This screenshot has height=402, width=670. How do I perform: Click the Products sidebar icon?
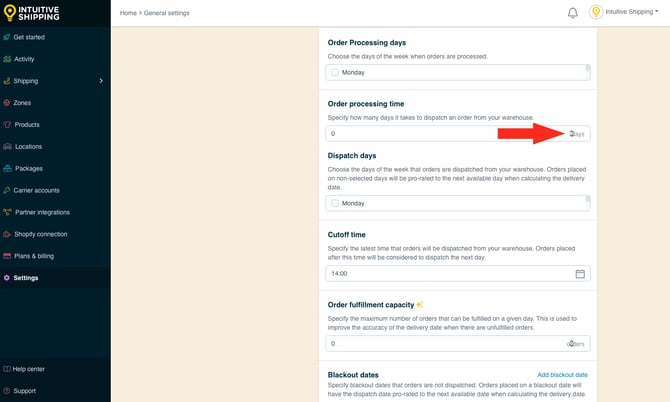(x=7, y=124)
